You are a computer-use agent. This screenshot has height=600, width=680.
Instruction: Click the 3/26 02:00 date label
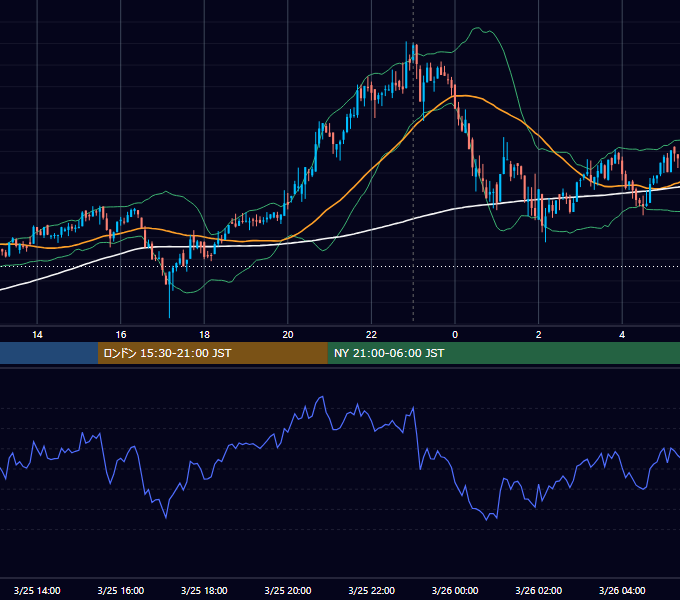pyautogui.click(x=538, y=590)
